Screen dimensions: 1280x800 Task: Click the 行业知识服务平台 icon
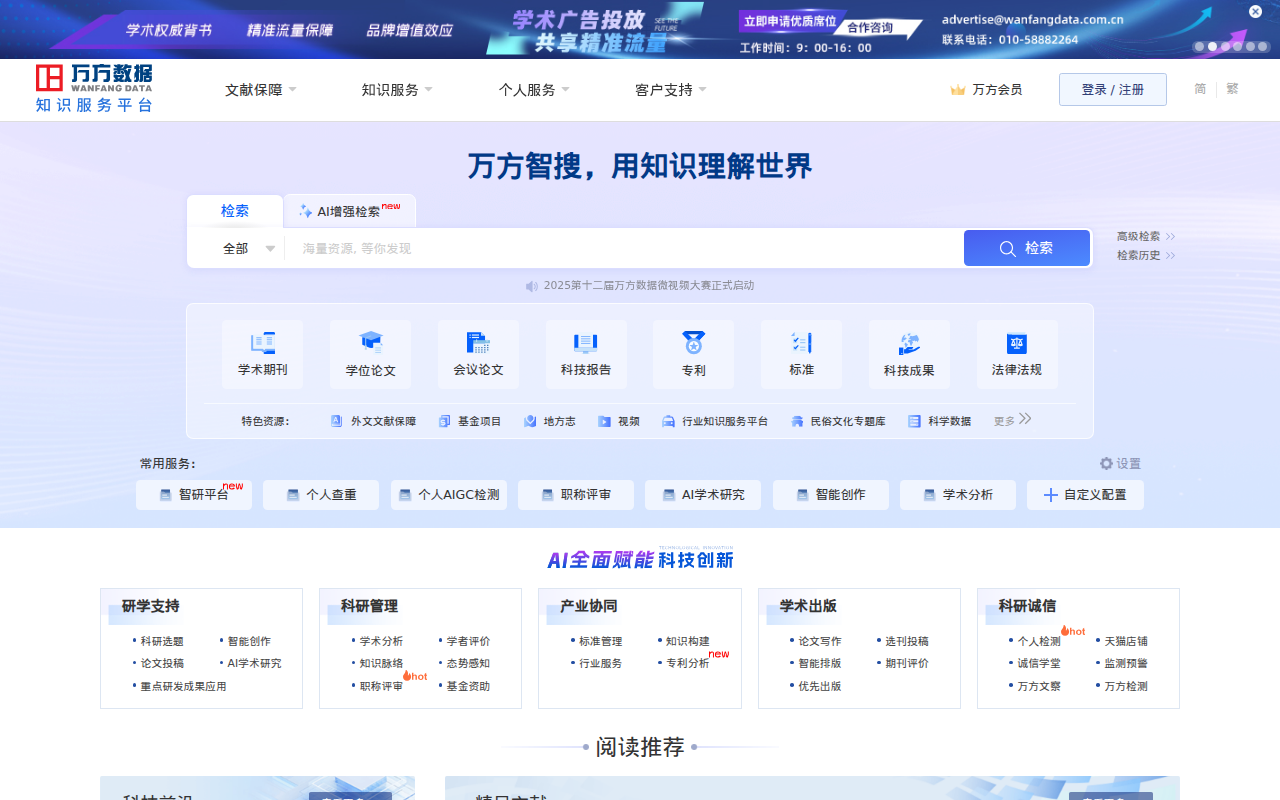point(668,421)
